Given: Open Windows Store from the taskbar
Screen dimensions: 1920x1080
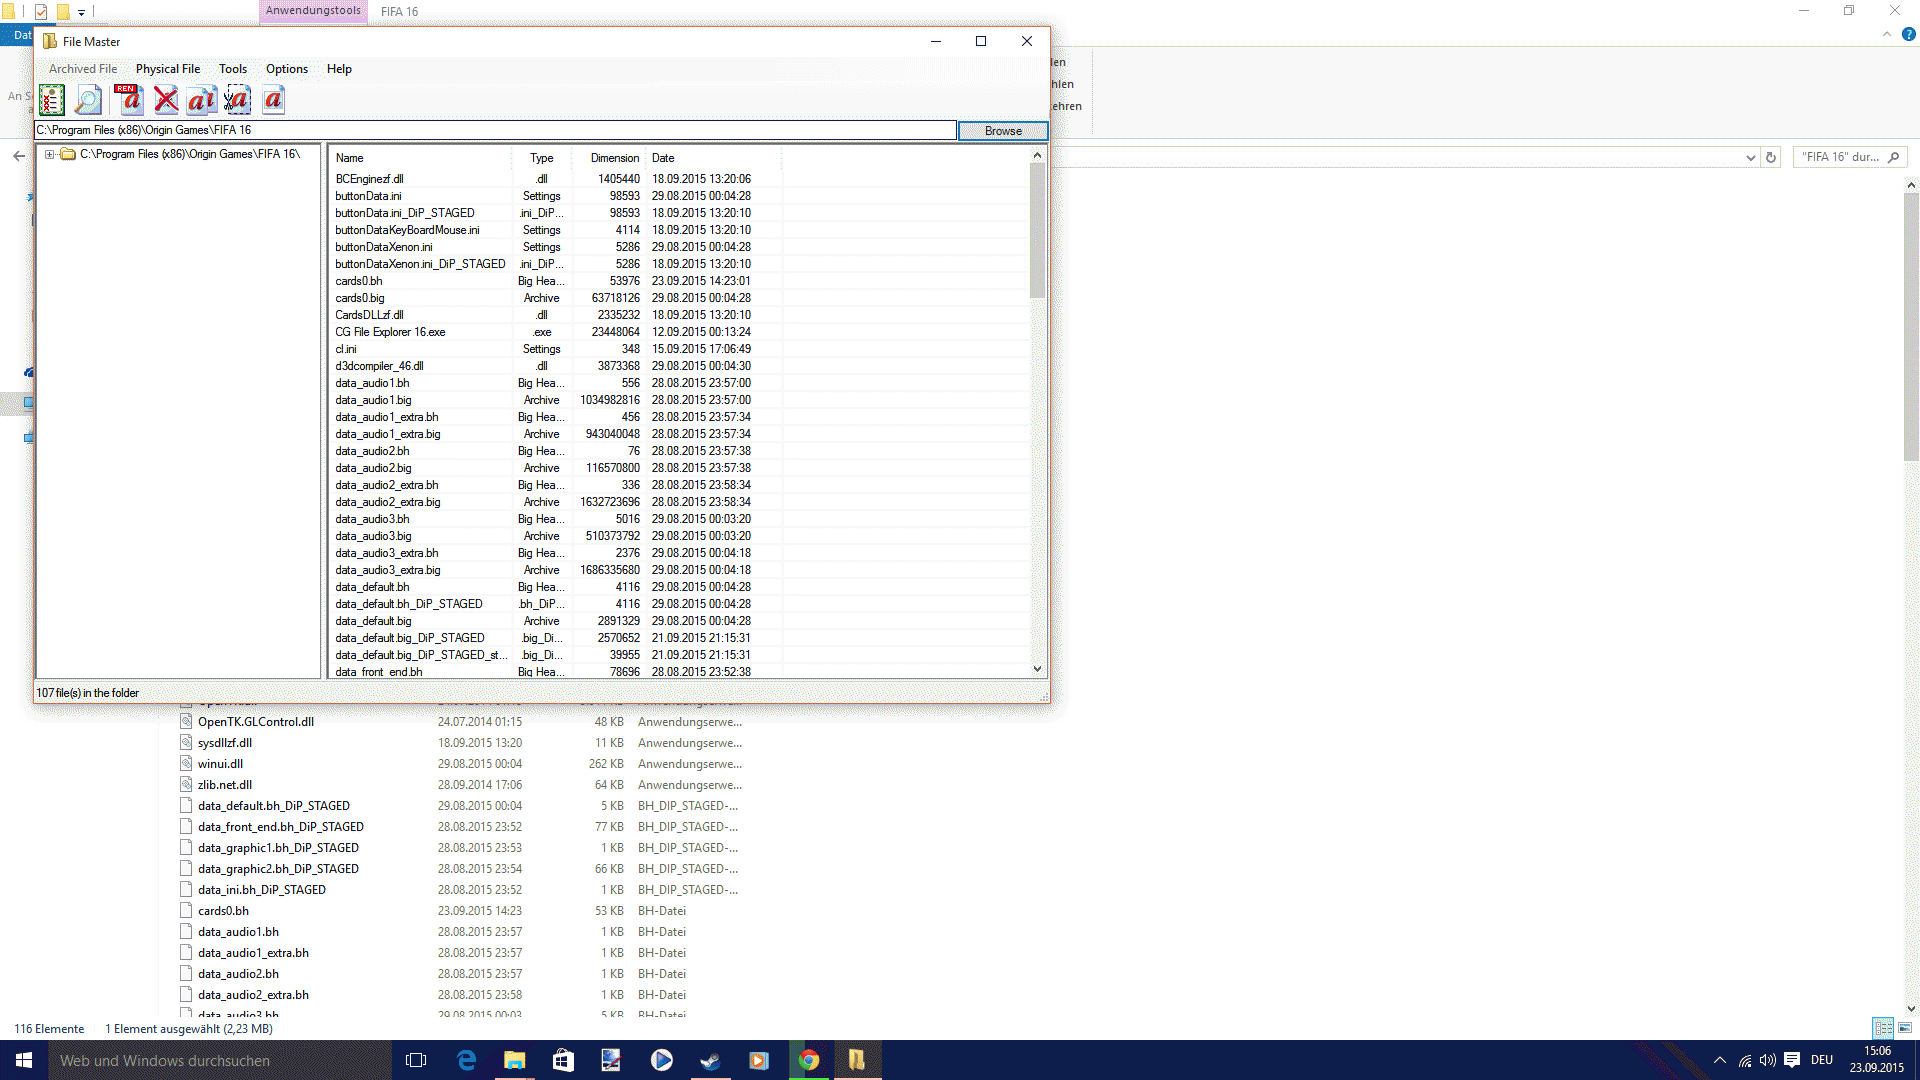Looking at the screenshot, I should point(563,1060).
